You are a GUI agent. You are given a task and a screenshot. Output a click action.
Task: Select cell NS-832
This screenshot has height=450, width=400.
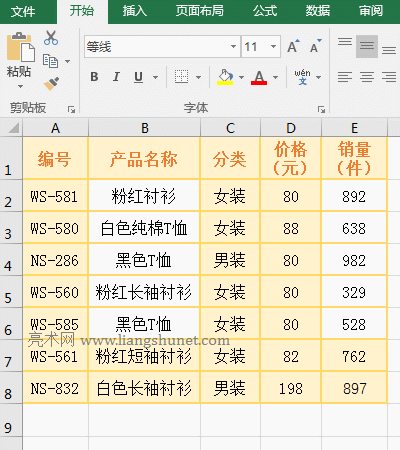pos(55,388)
